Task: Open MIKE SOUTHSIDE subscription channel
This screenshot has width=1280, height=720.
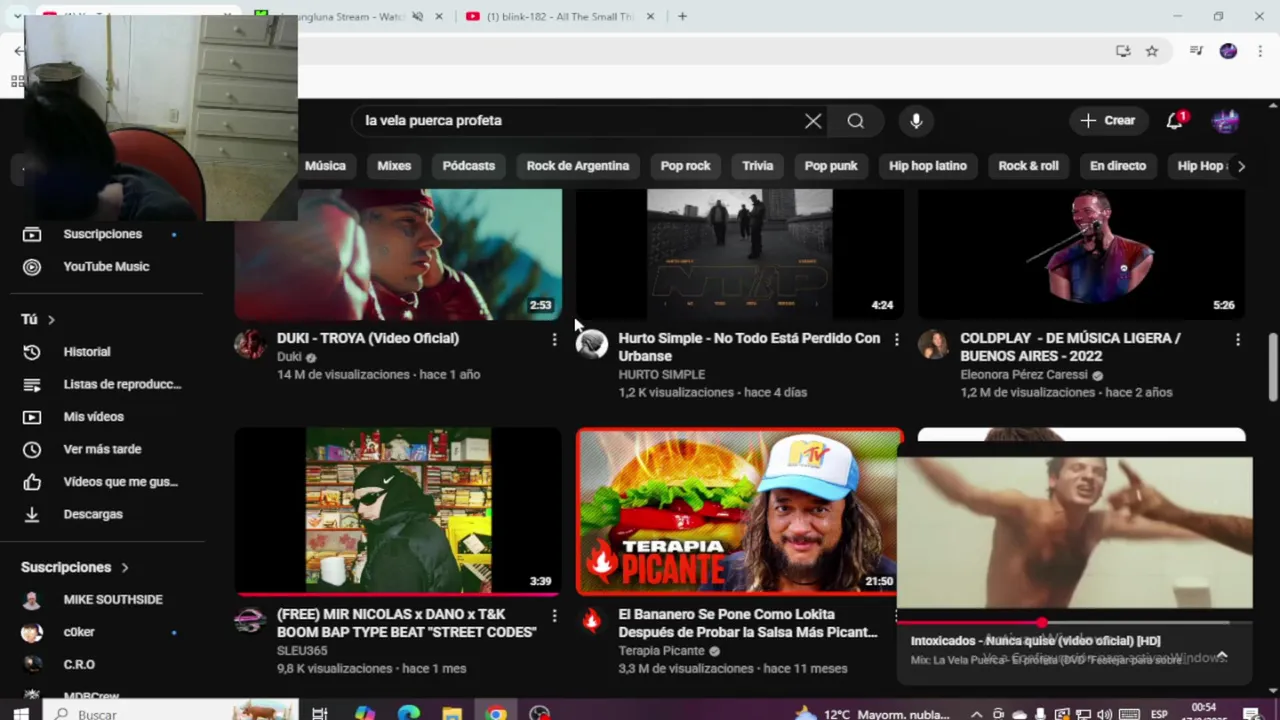Action: 108,600
